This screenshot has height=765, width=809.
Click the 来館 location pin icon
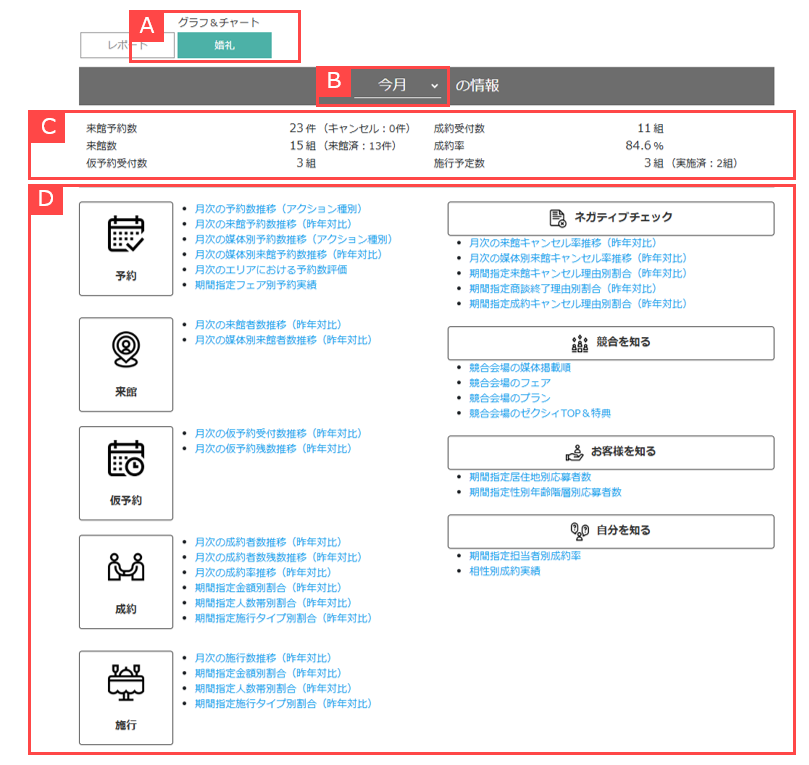pos(126,348)
